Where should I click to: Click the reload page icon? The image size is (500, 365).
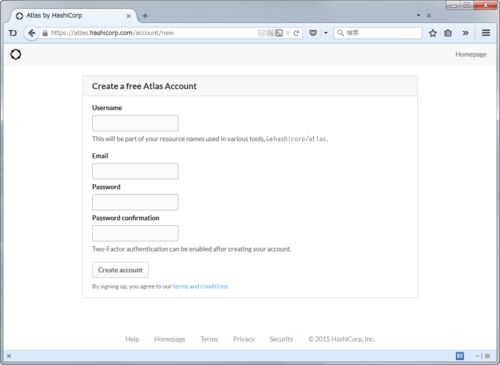pos(296,33)
